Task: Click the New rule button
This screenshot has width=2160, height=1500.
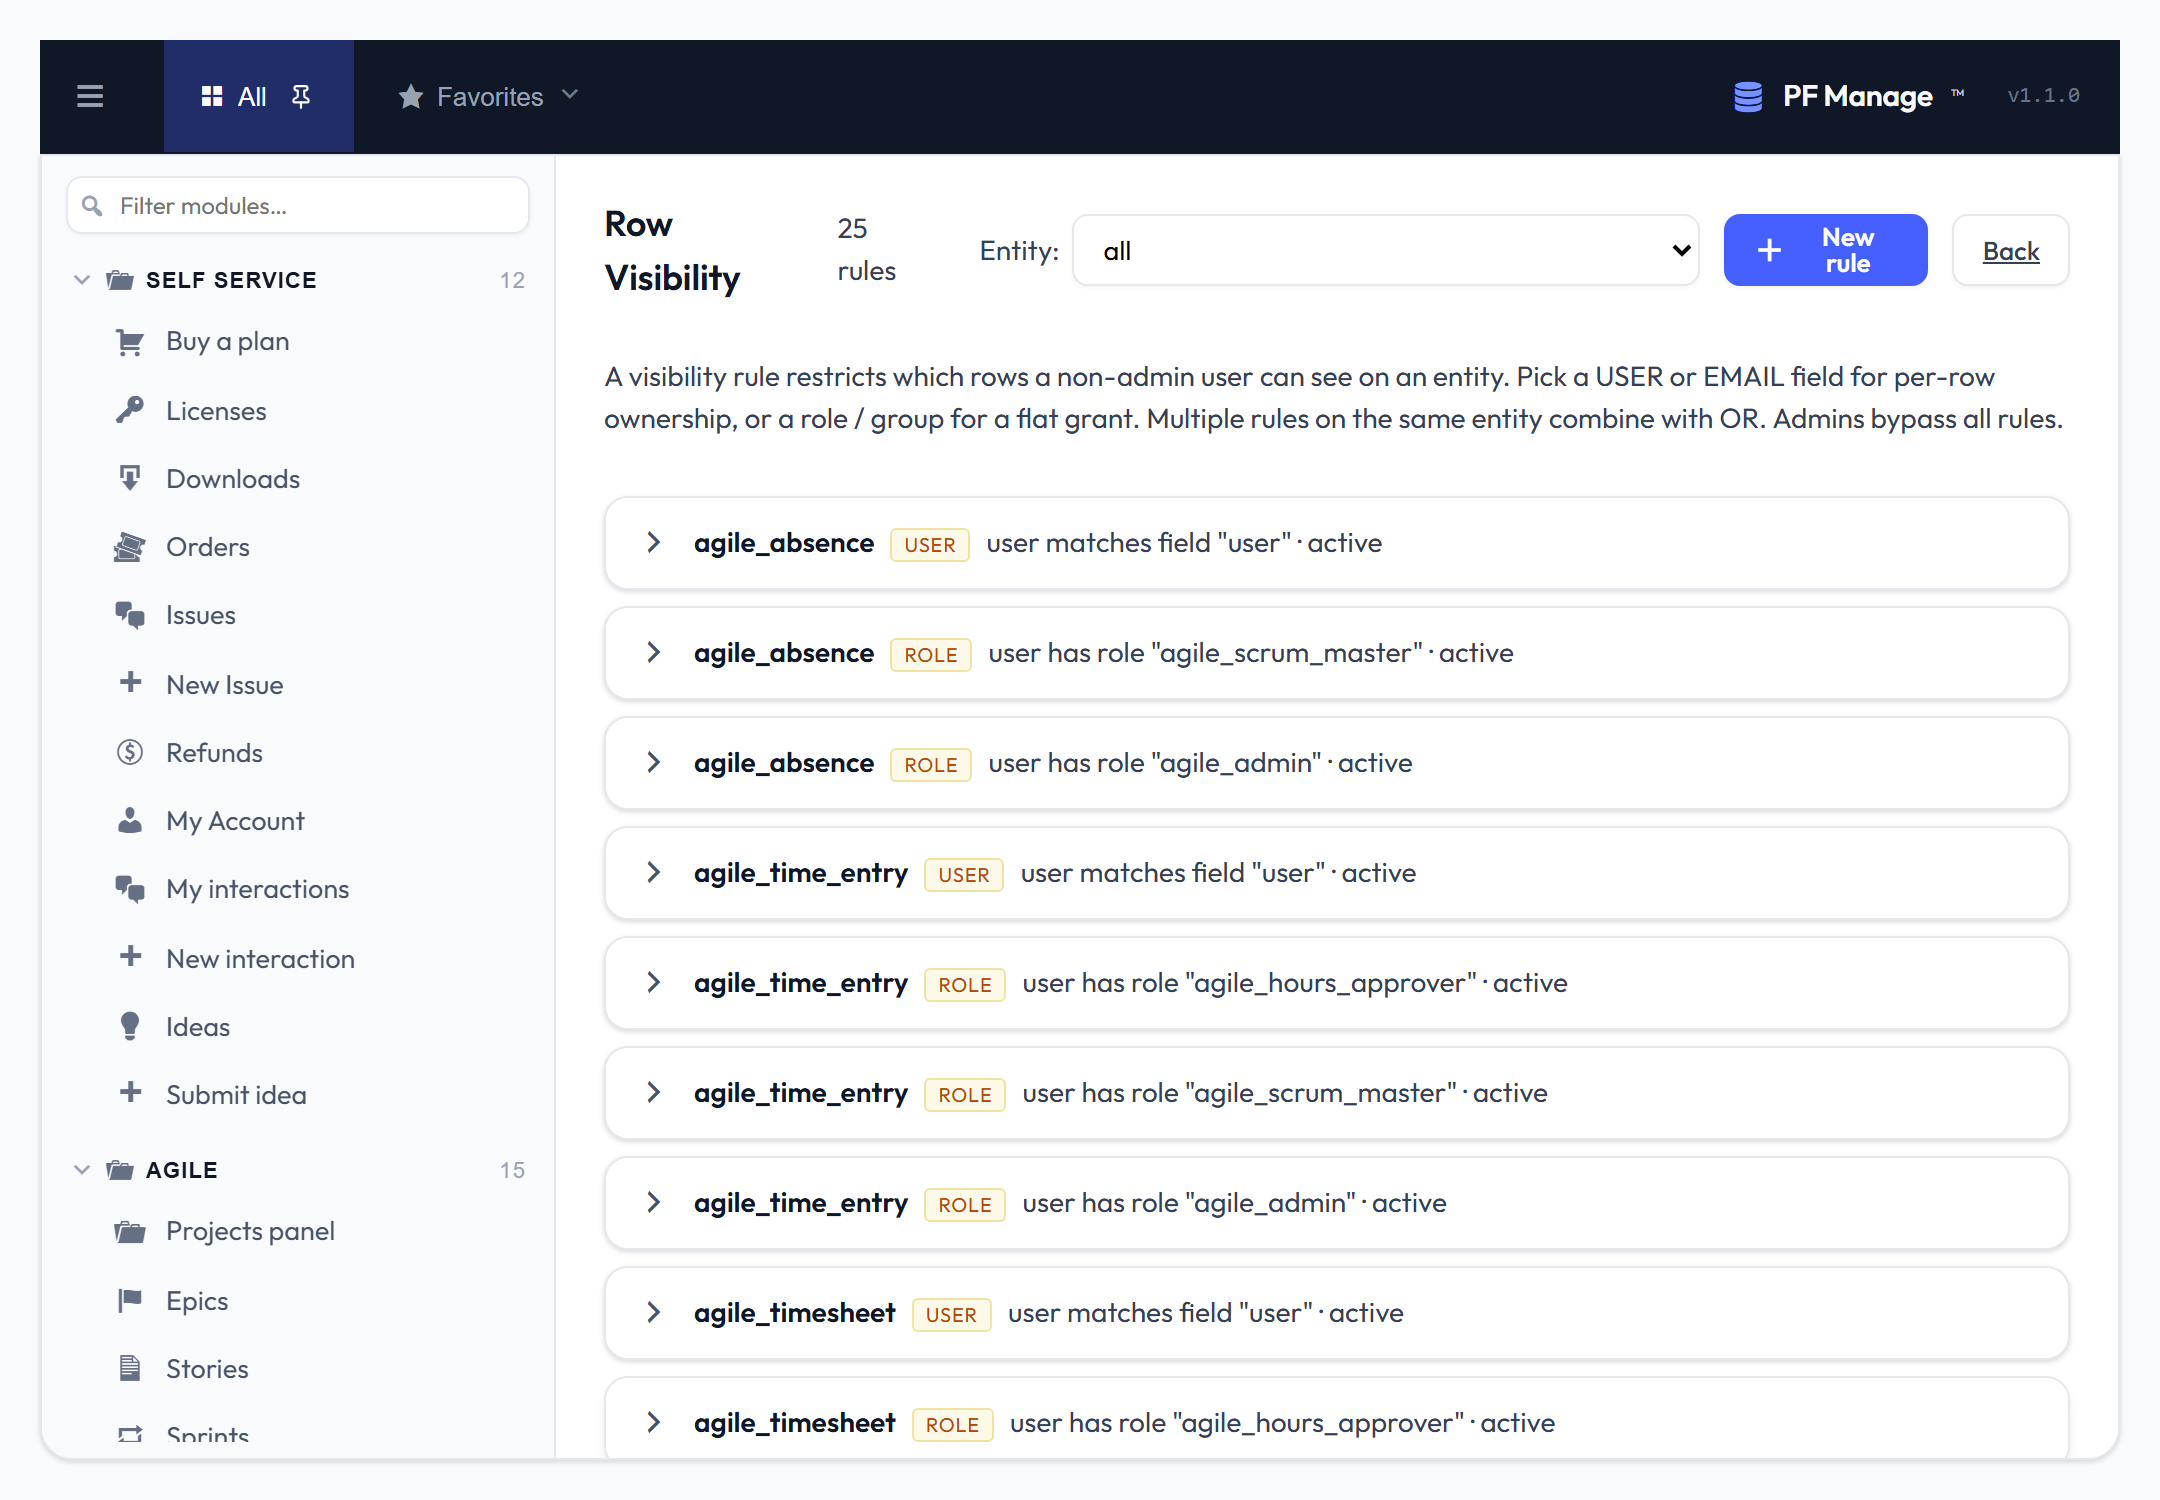Action: pyautogui.click(x=1825, y=250)
